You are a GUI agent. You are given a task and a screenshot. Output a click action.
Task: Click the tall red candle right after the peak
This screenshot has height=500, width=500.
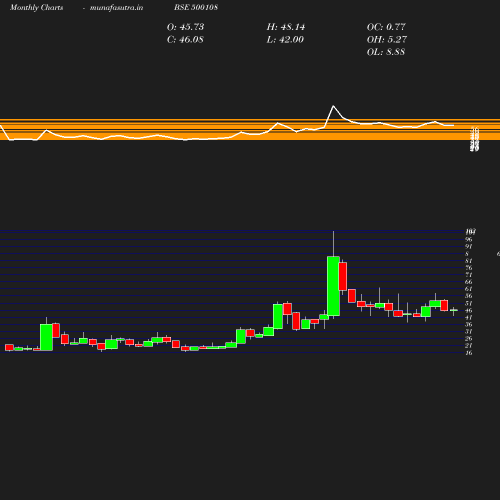click(343, 276)
